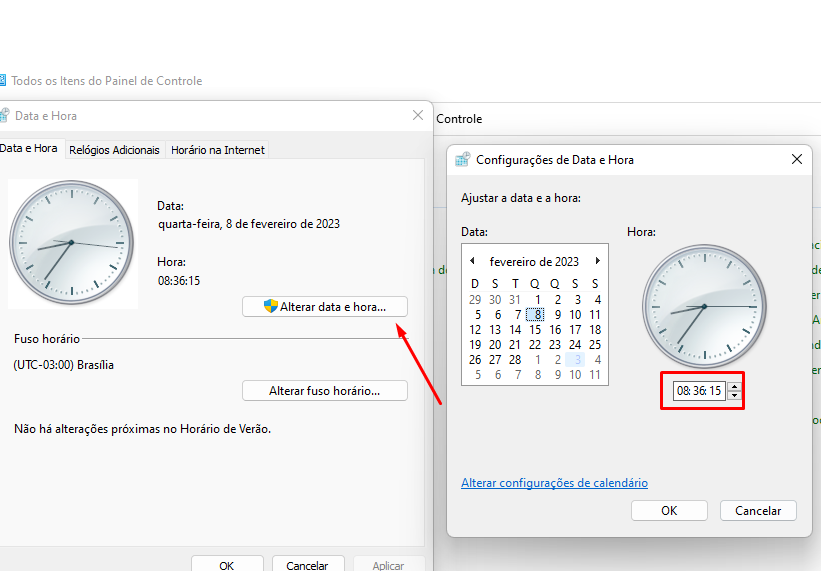Go to previous month in calendar

point(472,261)
